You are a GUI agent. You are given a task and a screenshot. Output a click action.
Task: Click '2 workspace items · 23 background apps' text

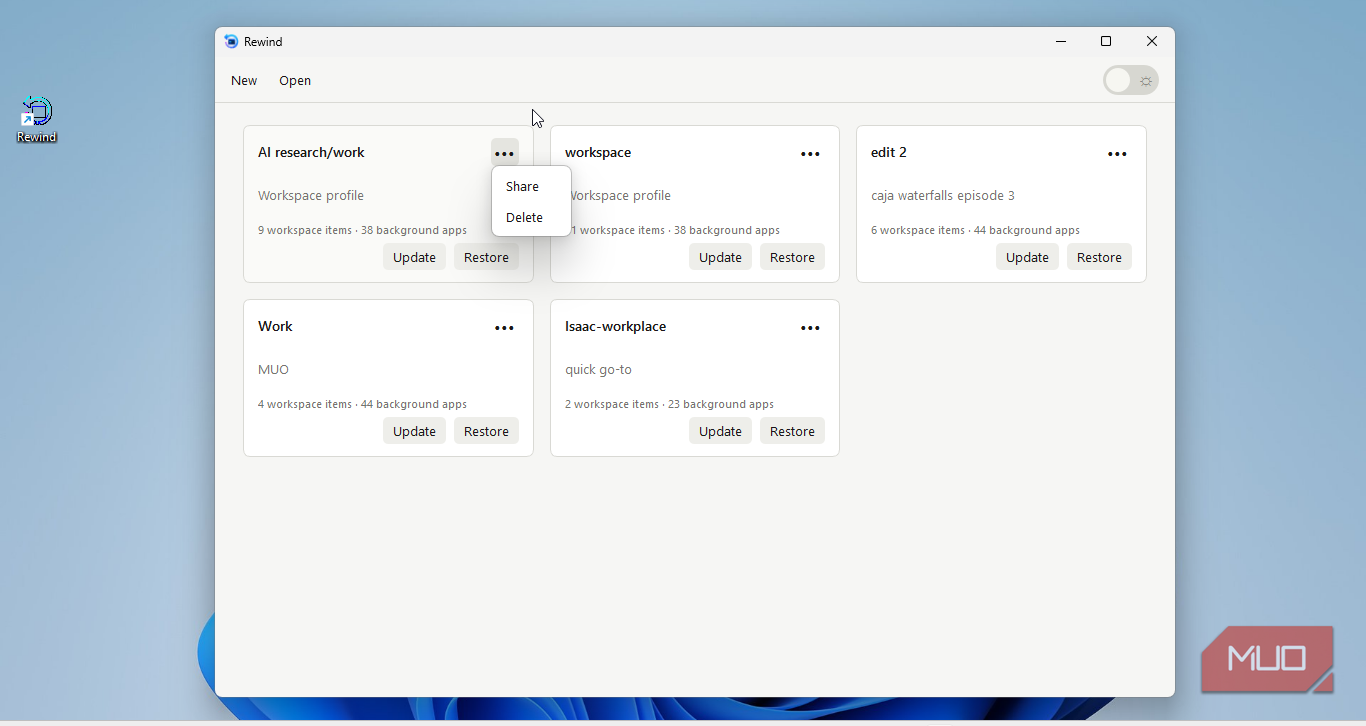(x=669, y=404)
